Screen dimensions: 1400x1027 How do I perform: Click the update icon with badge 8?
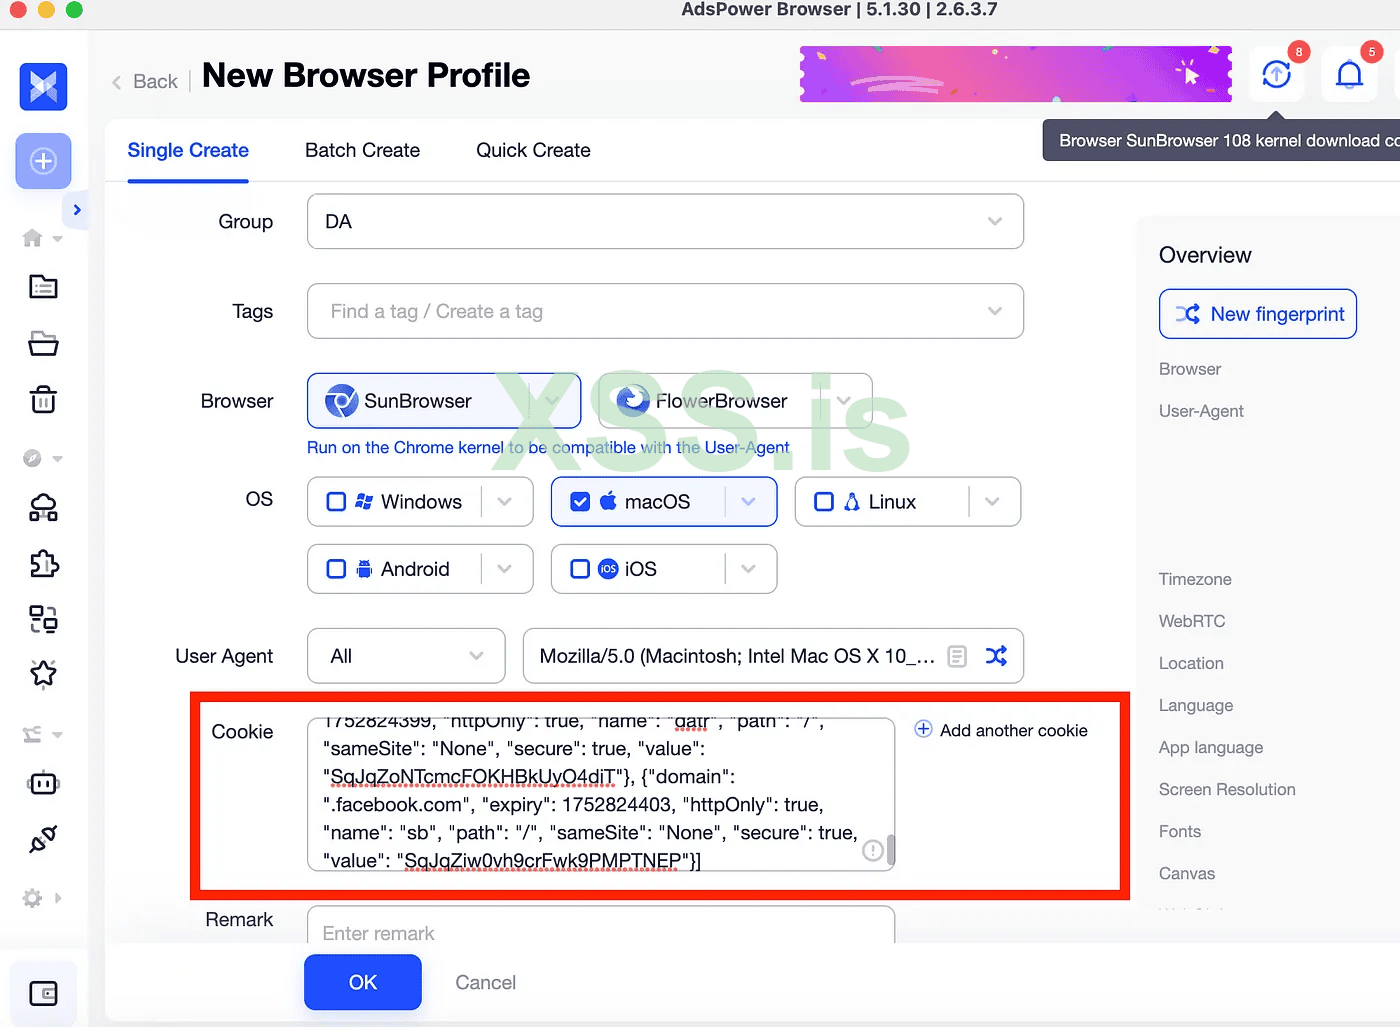[x=1277, y=74]
